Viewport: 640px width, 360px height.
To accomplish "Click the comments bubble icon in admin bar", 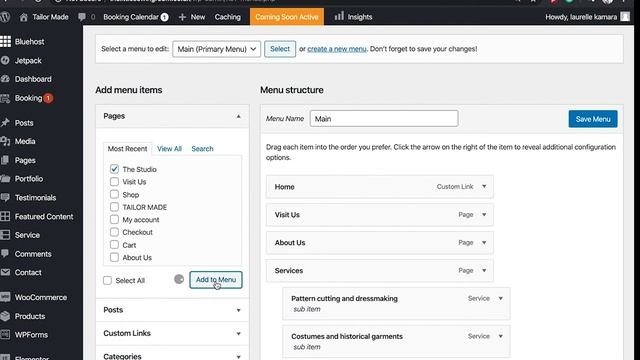I will point(82,17).
